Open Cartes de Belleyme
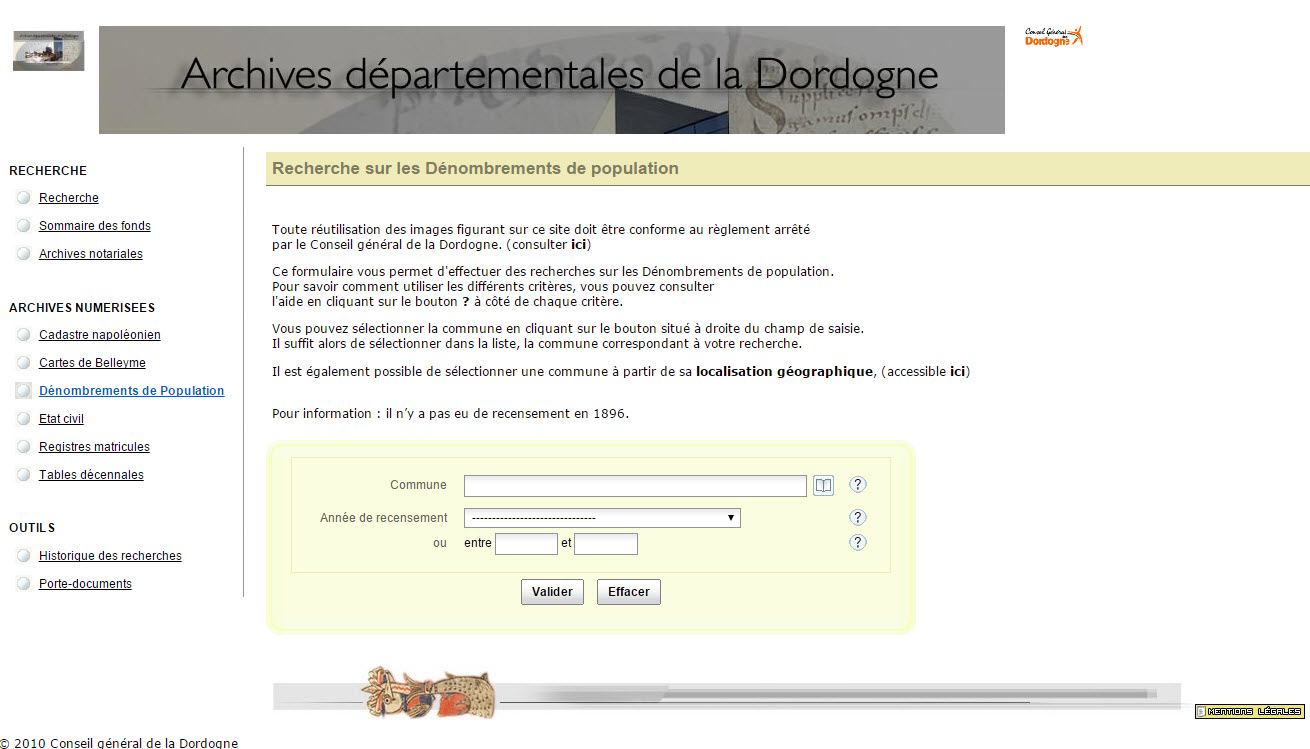1310x749 pixels. tap(92, 363)
